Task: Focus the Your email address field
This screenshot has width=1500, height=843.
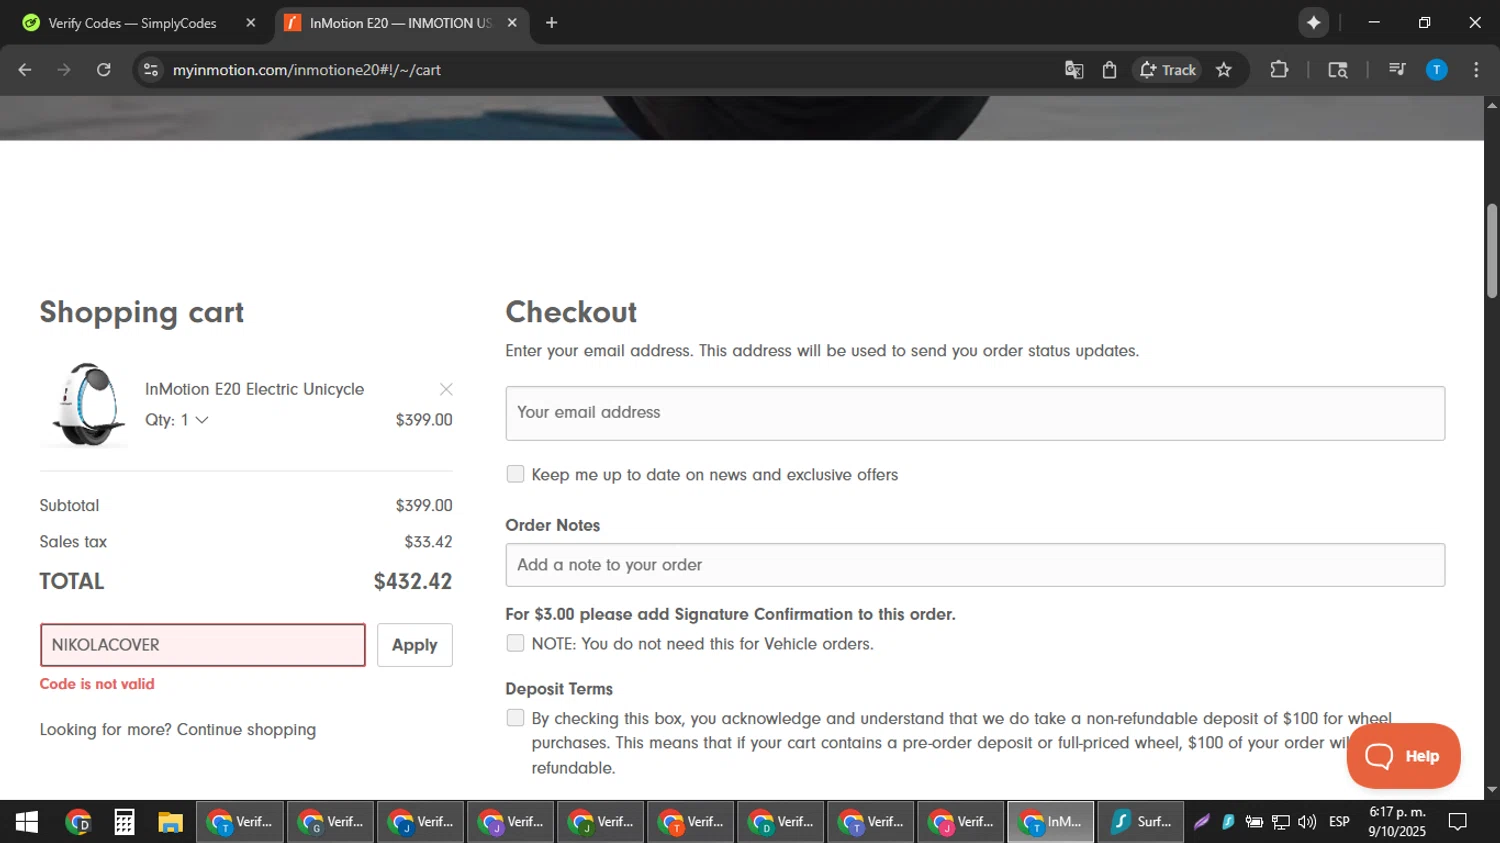Action: pos(975,413)
